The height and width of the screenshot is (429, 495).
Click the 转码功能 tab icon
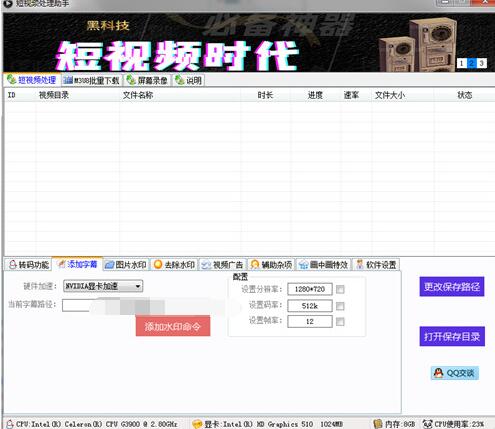(x=13, y=265)
